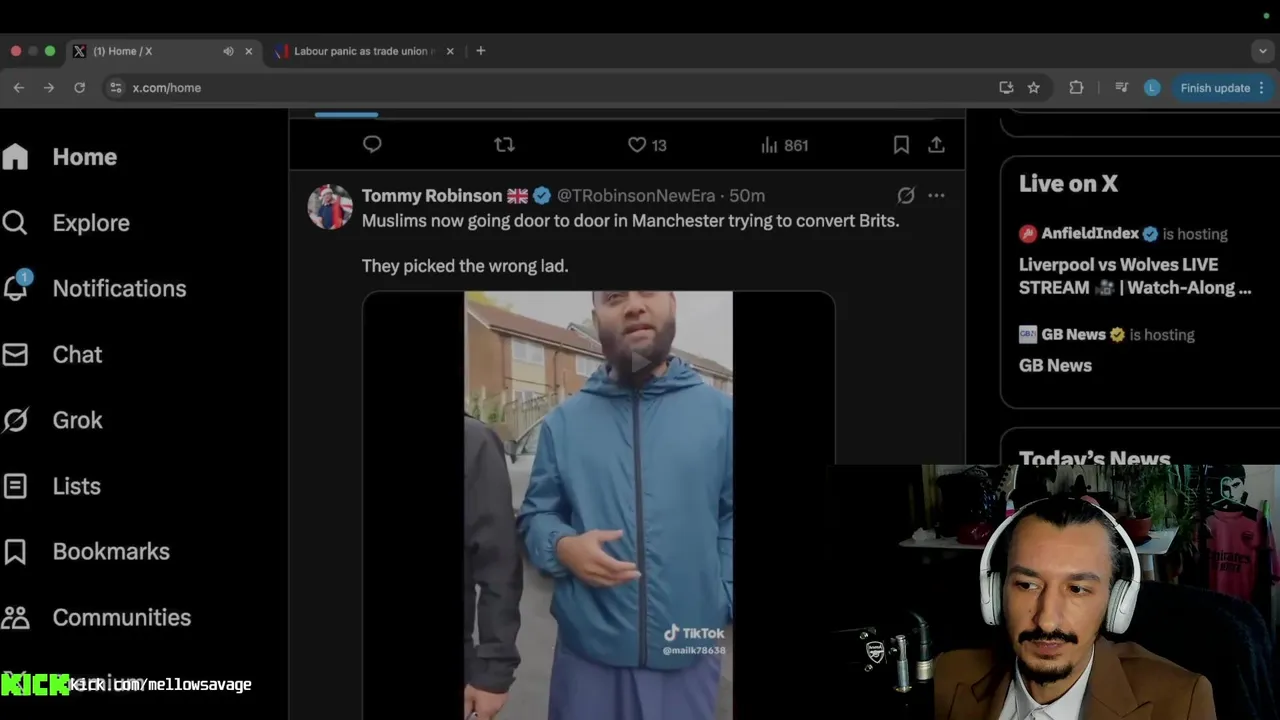Open the Liverpool vs Wolves LIVE STREAM

point(1135,276)
